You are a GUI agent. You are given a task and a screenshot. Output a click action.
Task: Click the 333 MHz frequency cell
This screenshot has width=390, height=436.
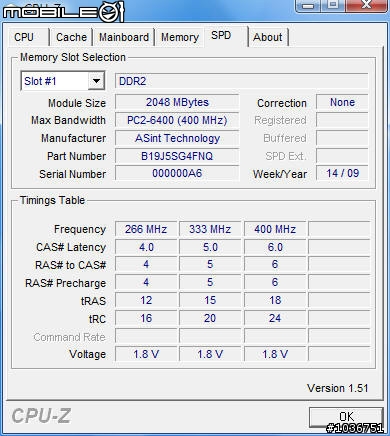point(210,229)
